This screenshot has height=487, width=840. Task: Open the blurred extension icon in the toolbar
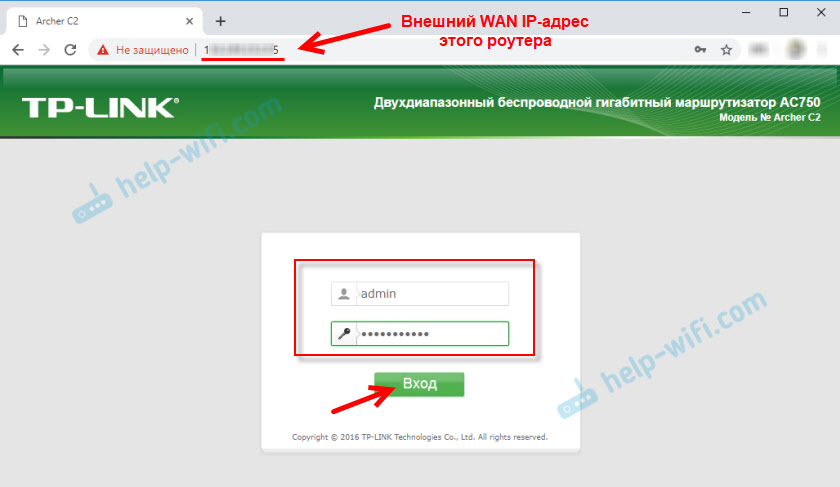tap(758, 50)
